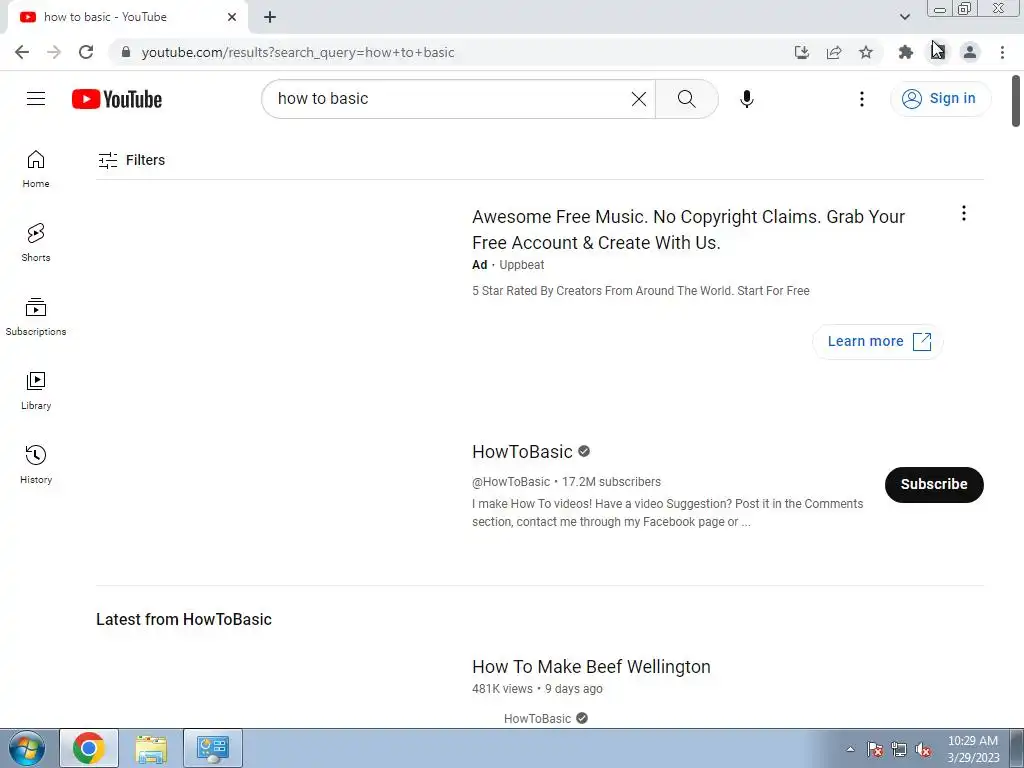Open Subscriptions in the sidebar
This screenshot has height=768, width=1024.
click(36, 317)
